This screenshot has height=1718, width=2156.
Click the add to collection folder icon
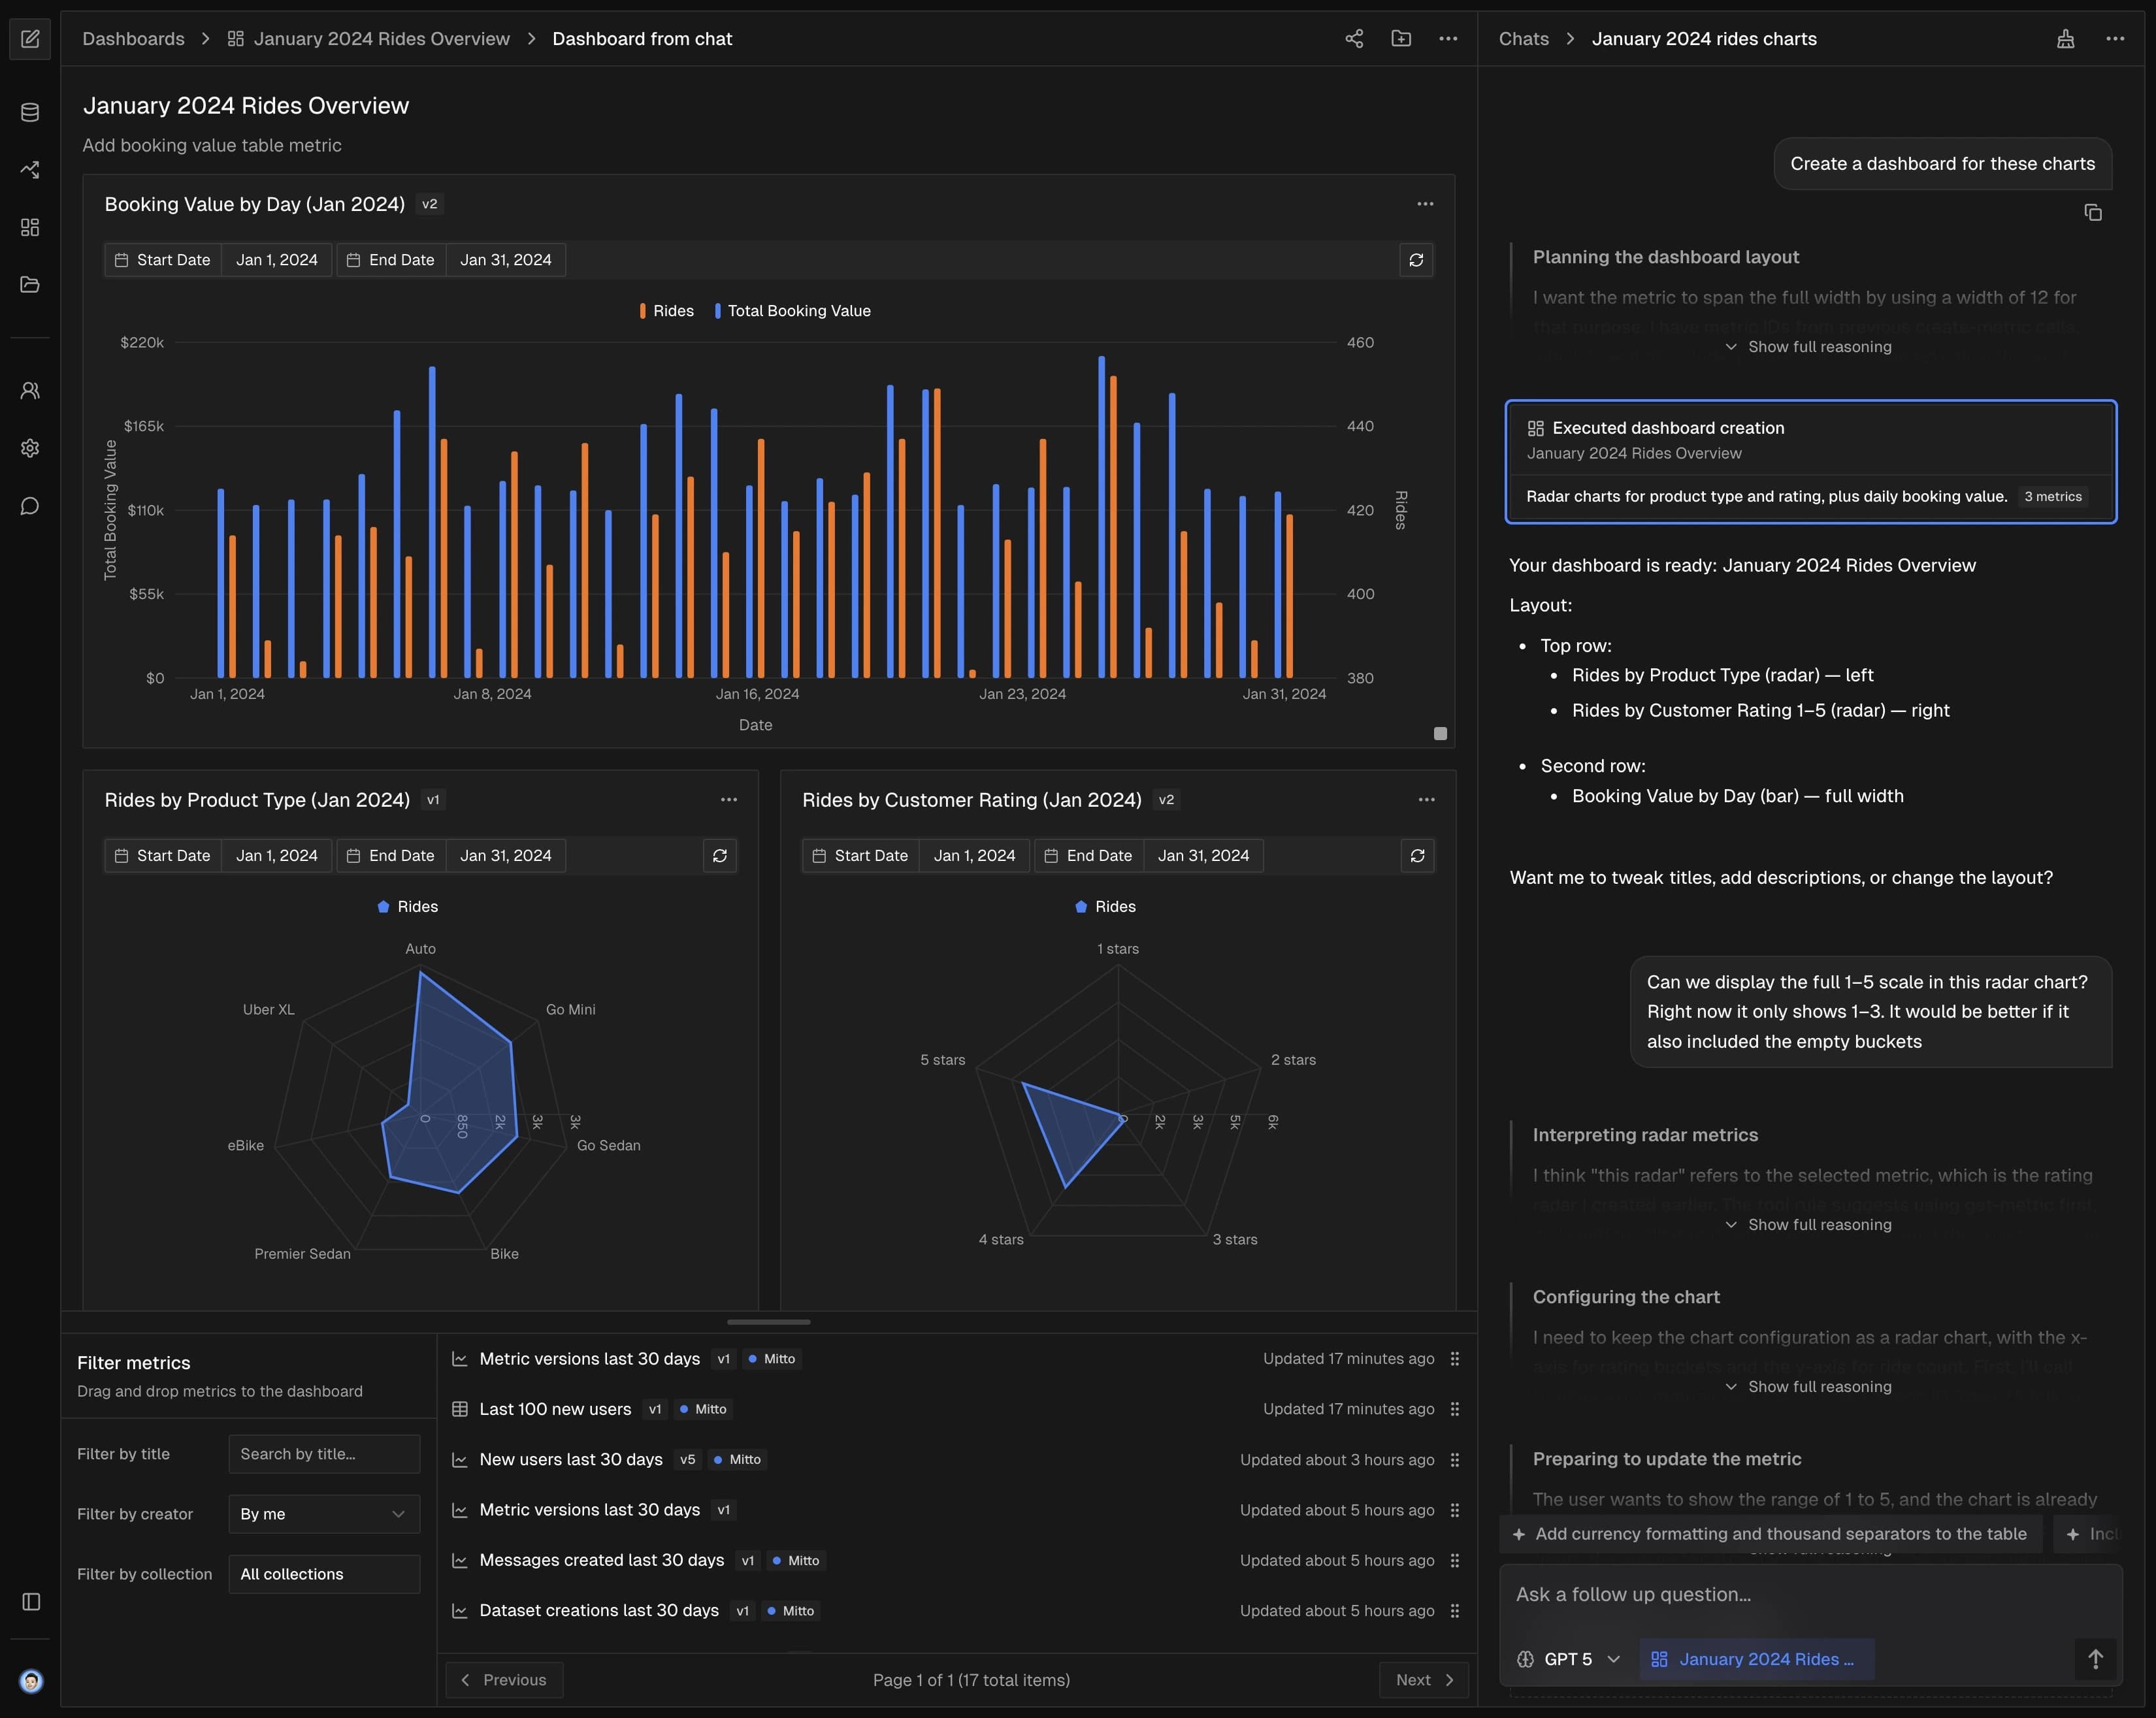[x=1401, y=39]
